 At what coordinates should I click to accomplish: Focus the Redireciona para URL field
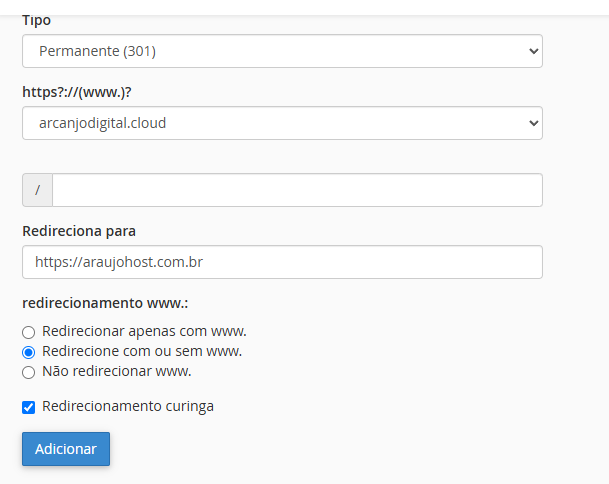pyautogui.click(x=281, y=262)
